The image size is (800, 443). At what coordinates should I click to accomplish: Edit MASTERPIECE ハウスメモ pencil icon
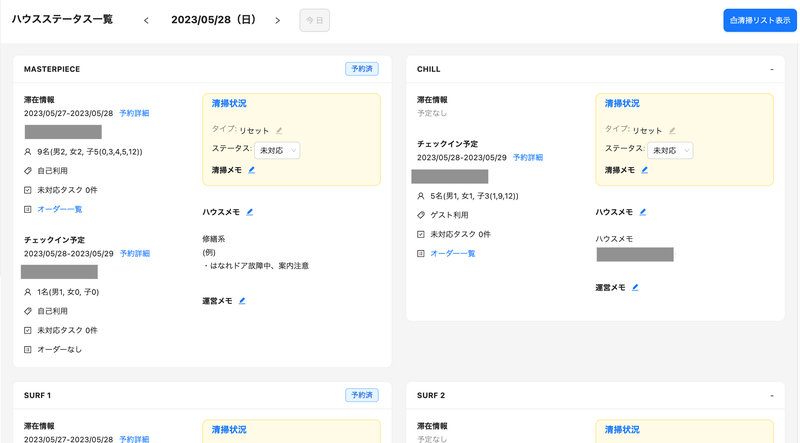(x=249, y=212)
